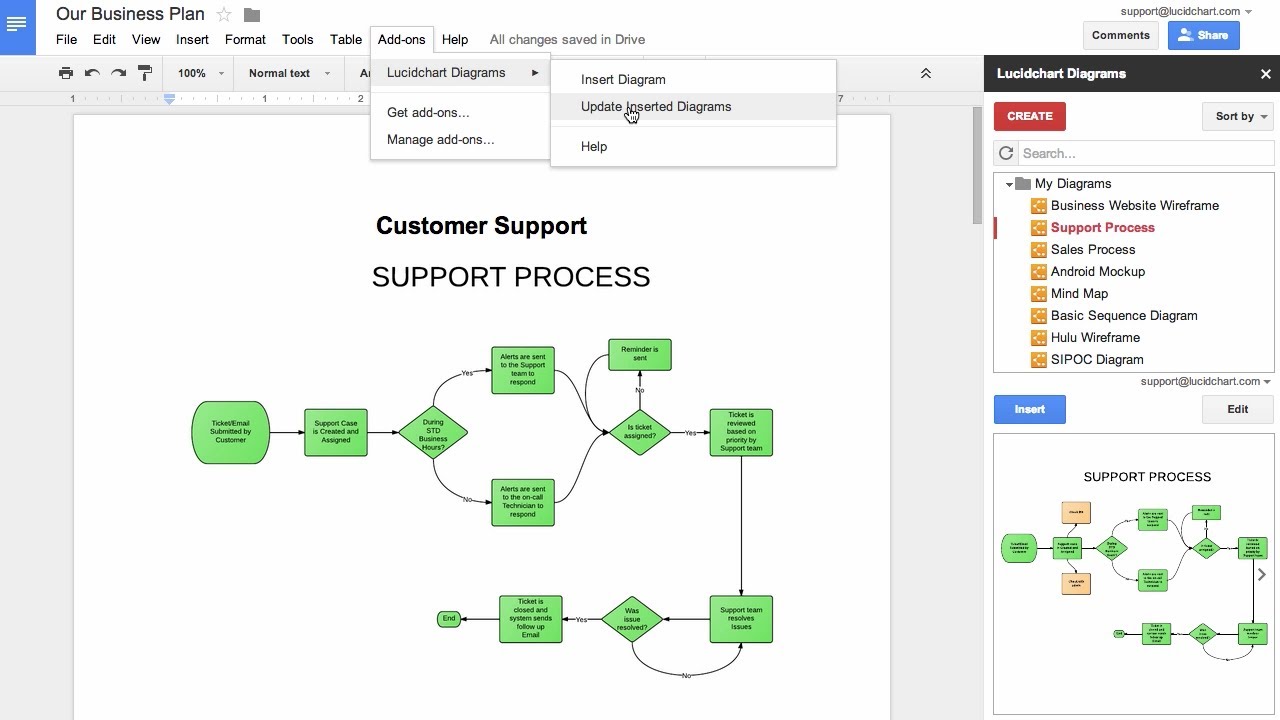Viewport: 1280px width, 720px height.
Task: Expand Lucidchart Diagrams submenu arrow
Action: [535, 73]
